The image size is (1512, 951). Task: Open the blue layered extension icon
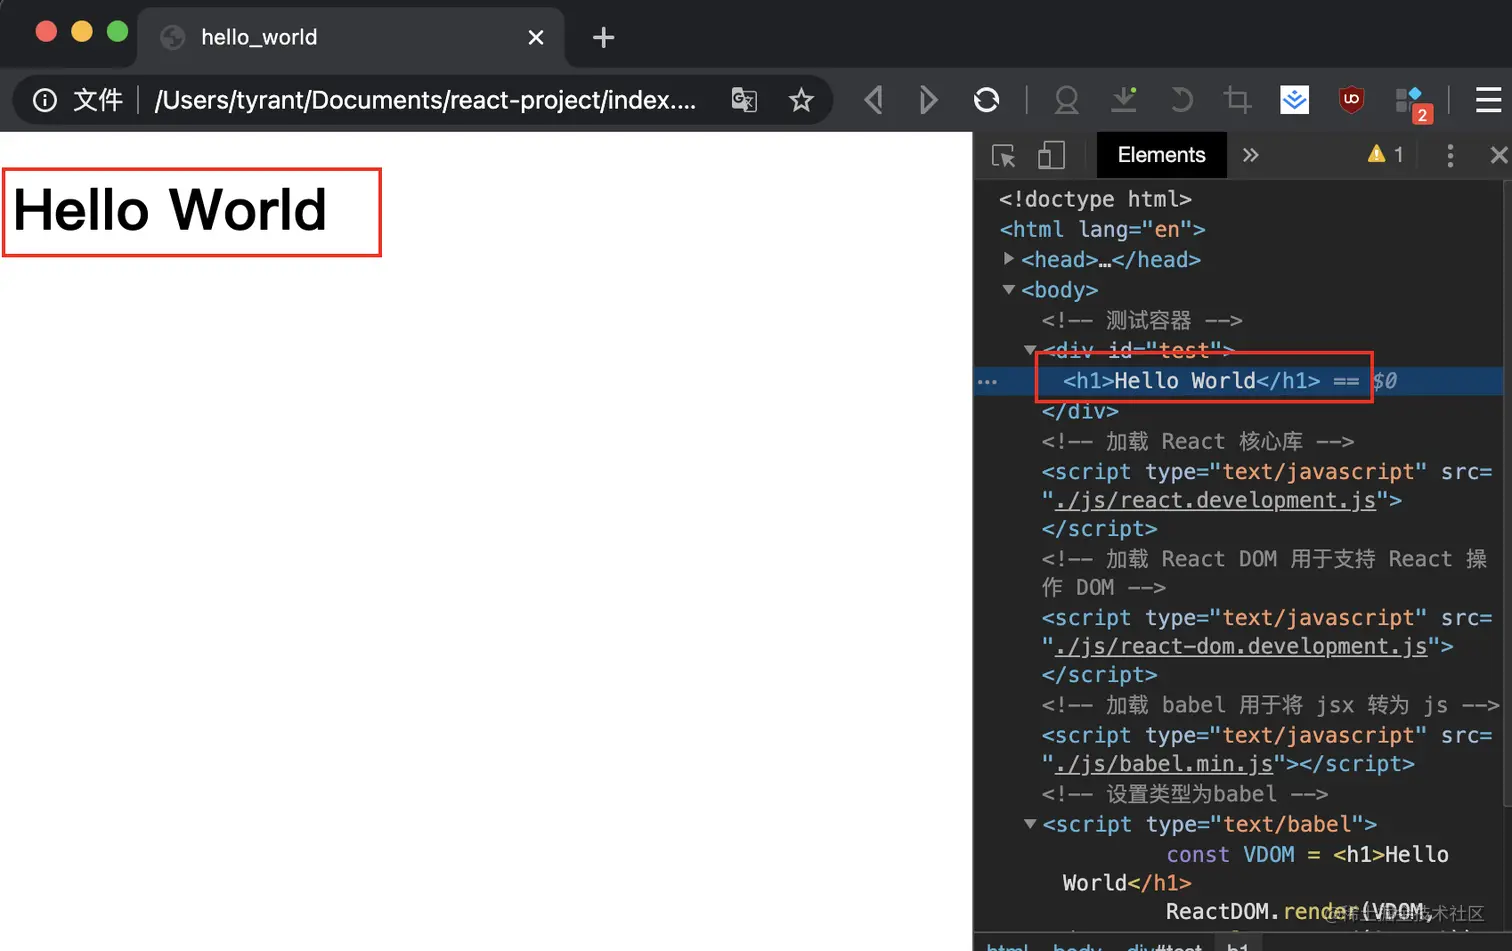[x=1295, y=100]
